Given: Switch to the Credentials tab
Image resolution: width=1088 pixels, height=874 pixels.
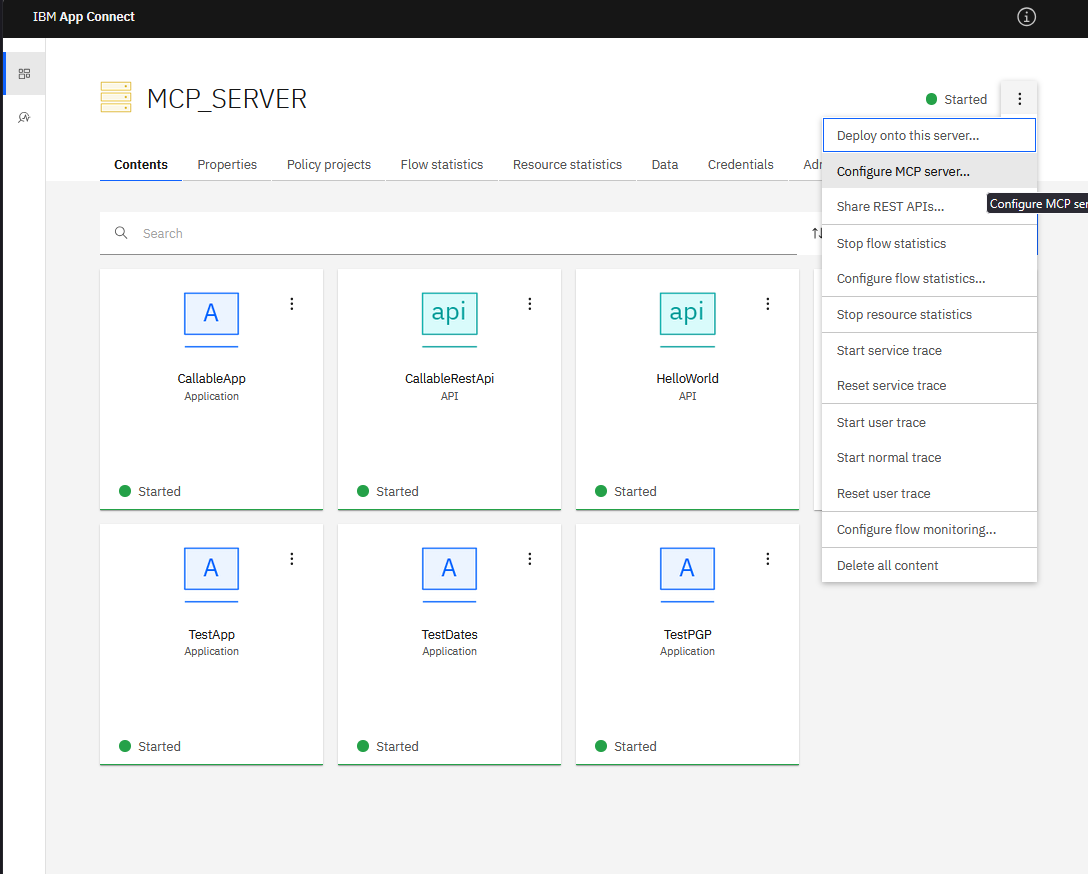Looking at the screenshot, I should (x=740, y=164).
